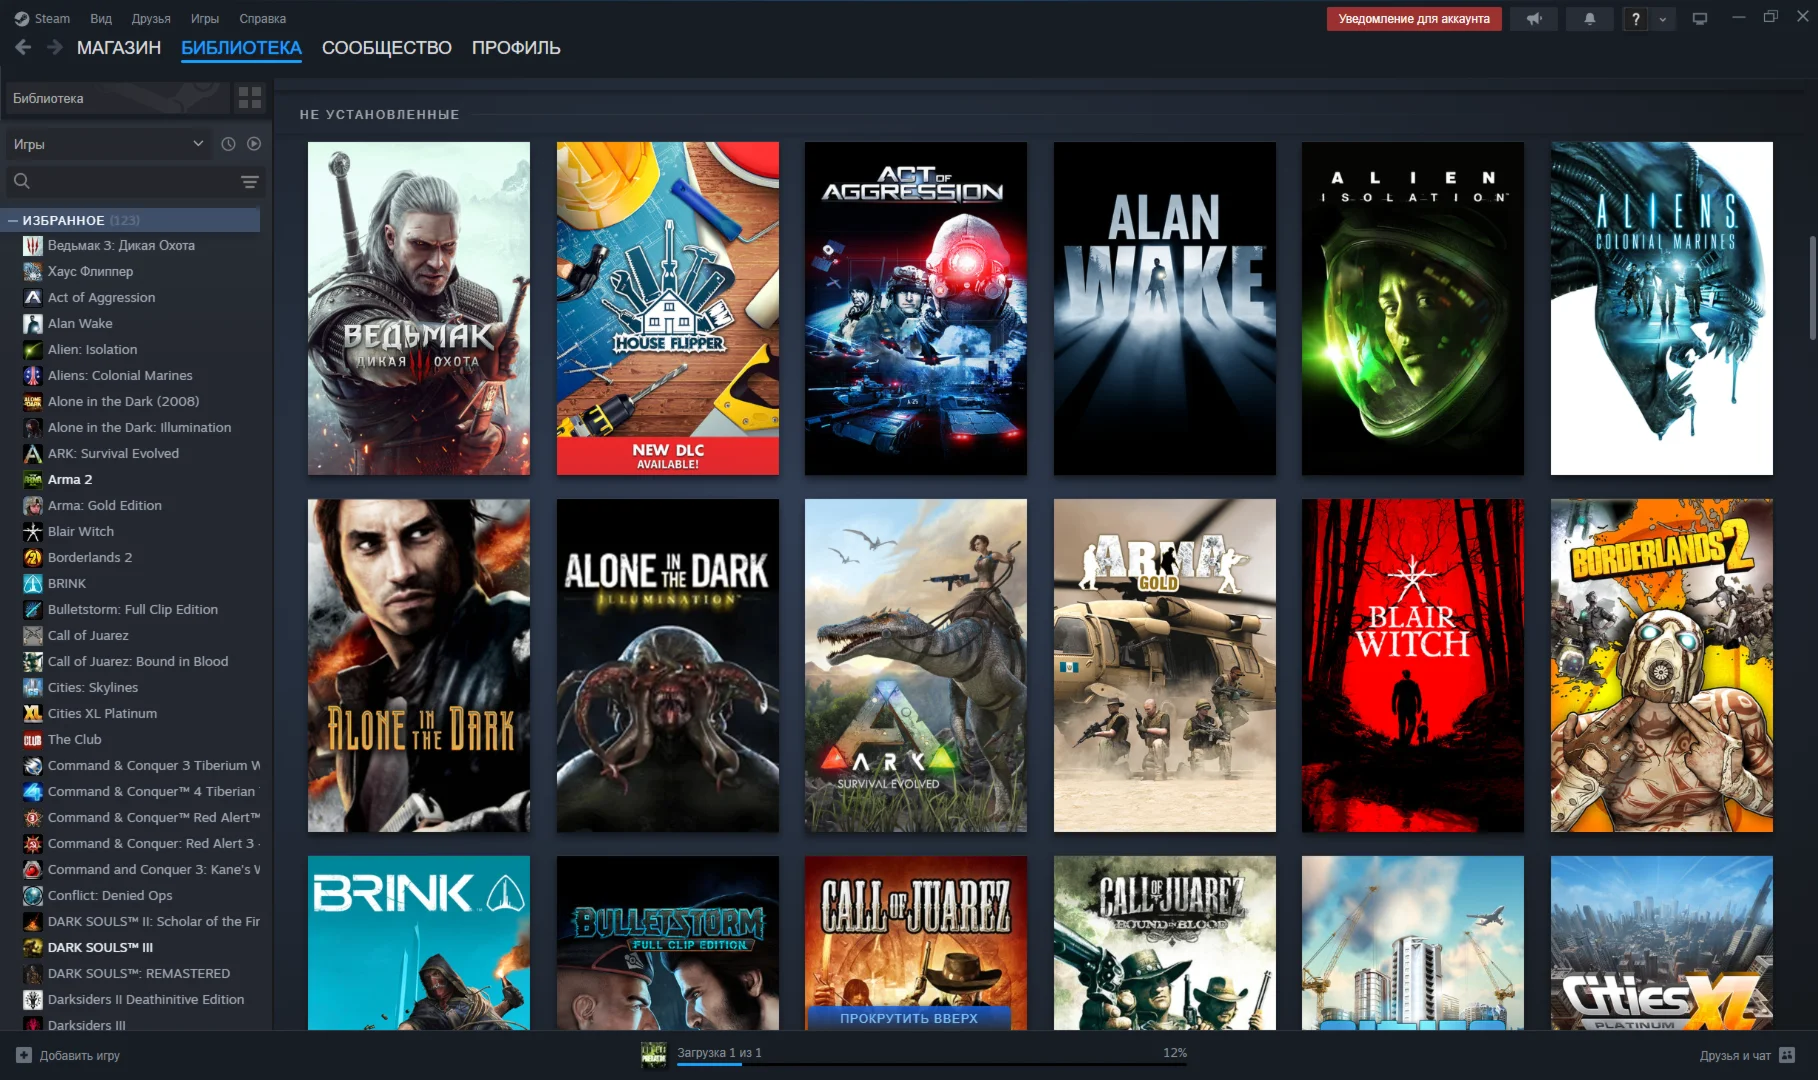The image size is (1818, 1080).
Task: Switch to Big Picture display mode icon
Action: 1699,19
